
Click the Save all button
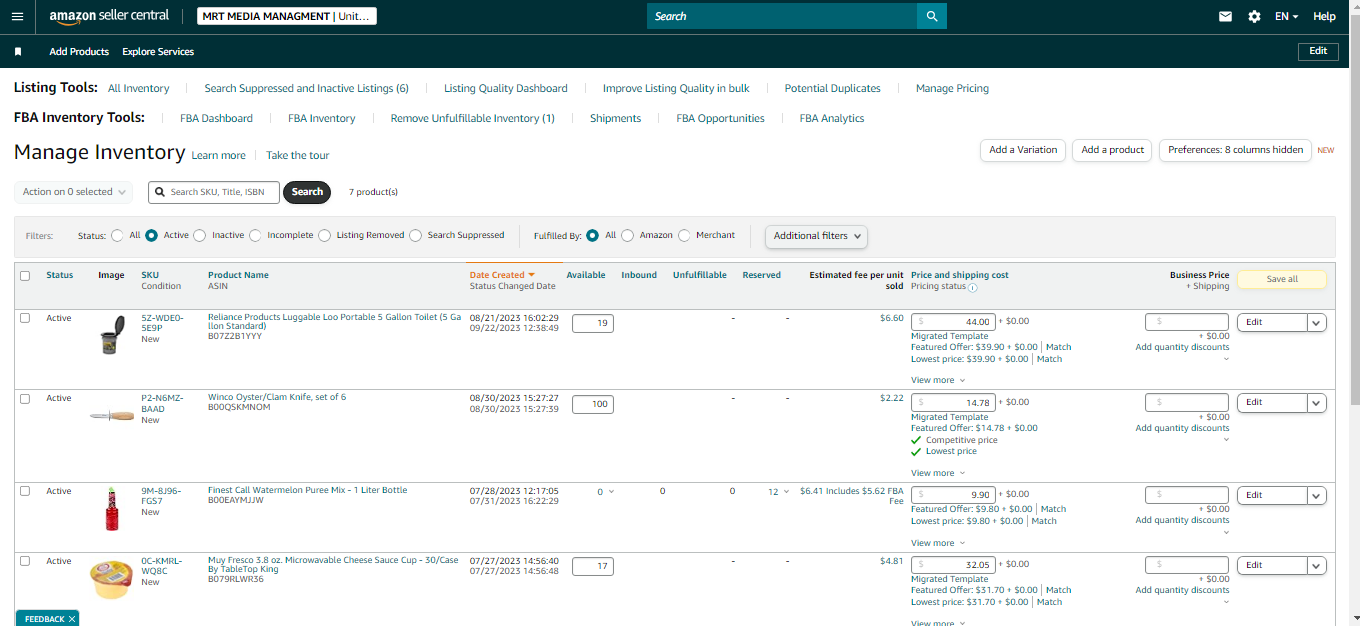click(1282, 279)
